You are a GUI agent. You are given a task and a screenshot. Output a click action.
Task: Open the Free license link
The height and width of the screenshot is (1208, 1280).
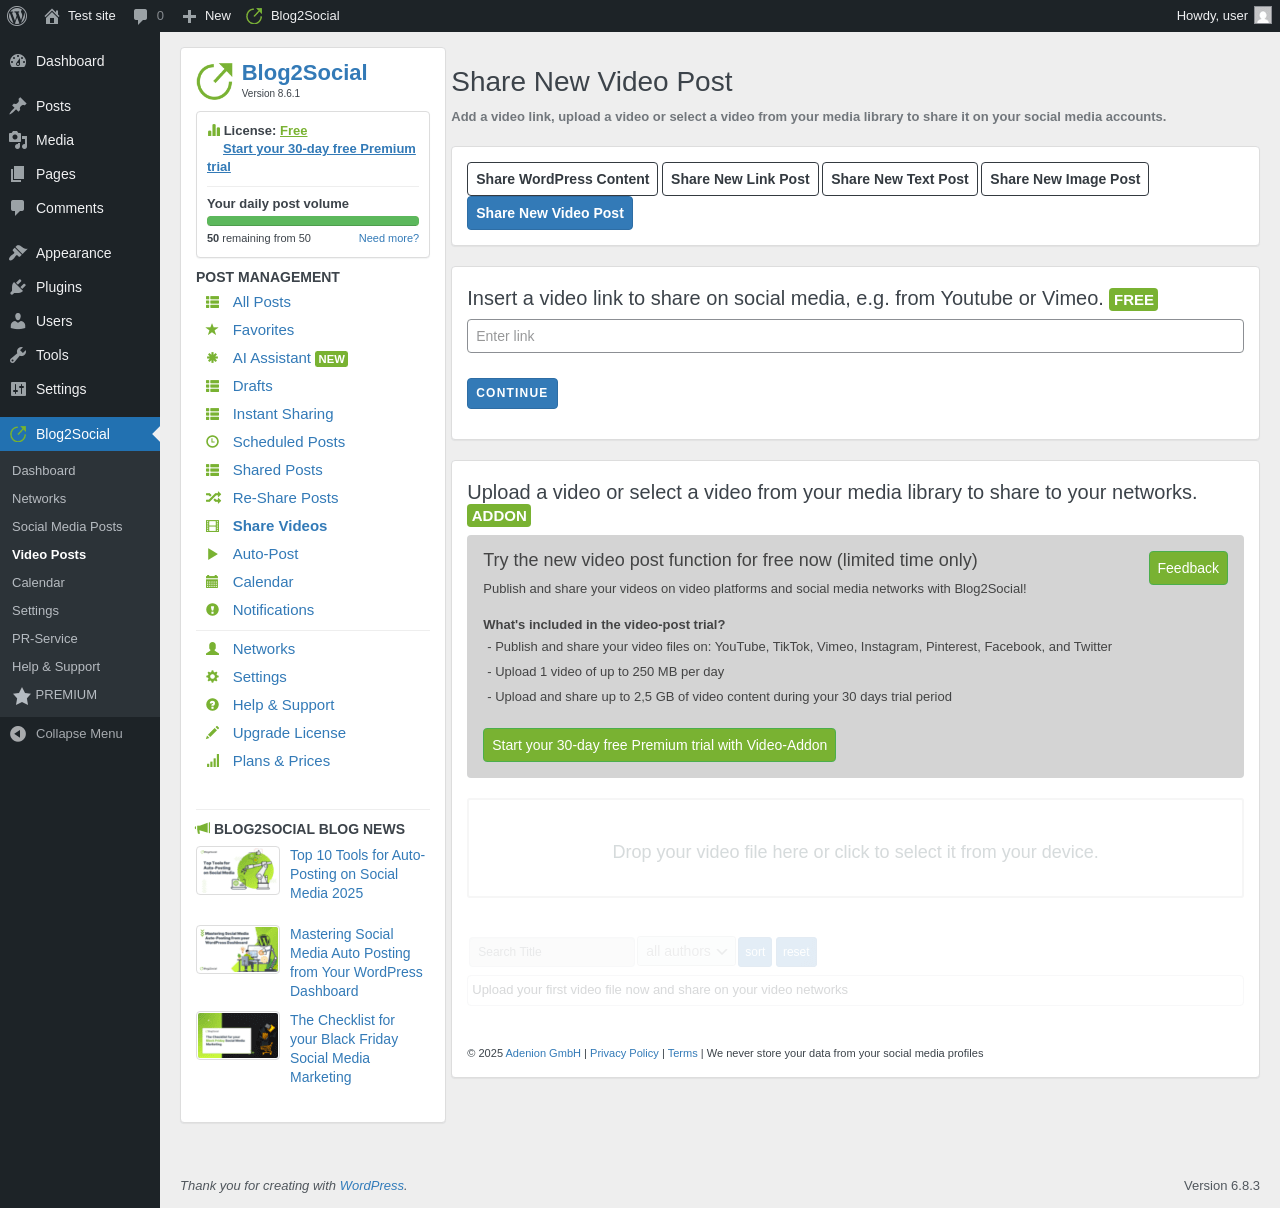click(x=294, y=131)
